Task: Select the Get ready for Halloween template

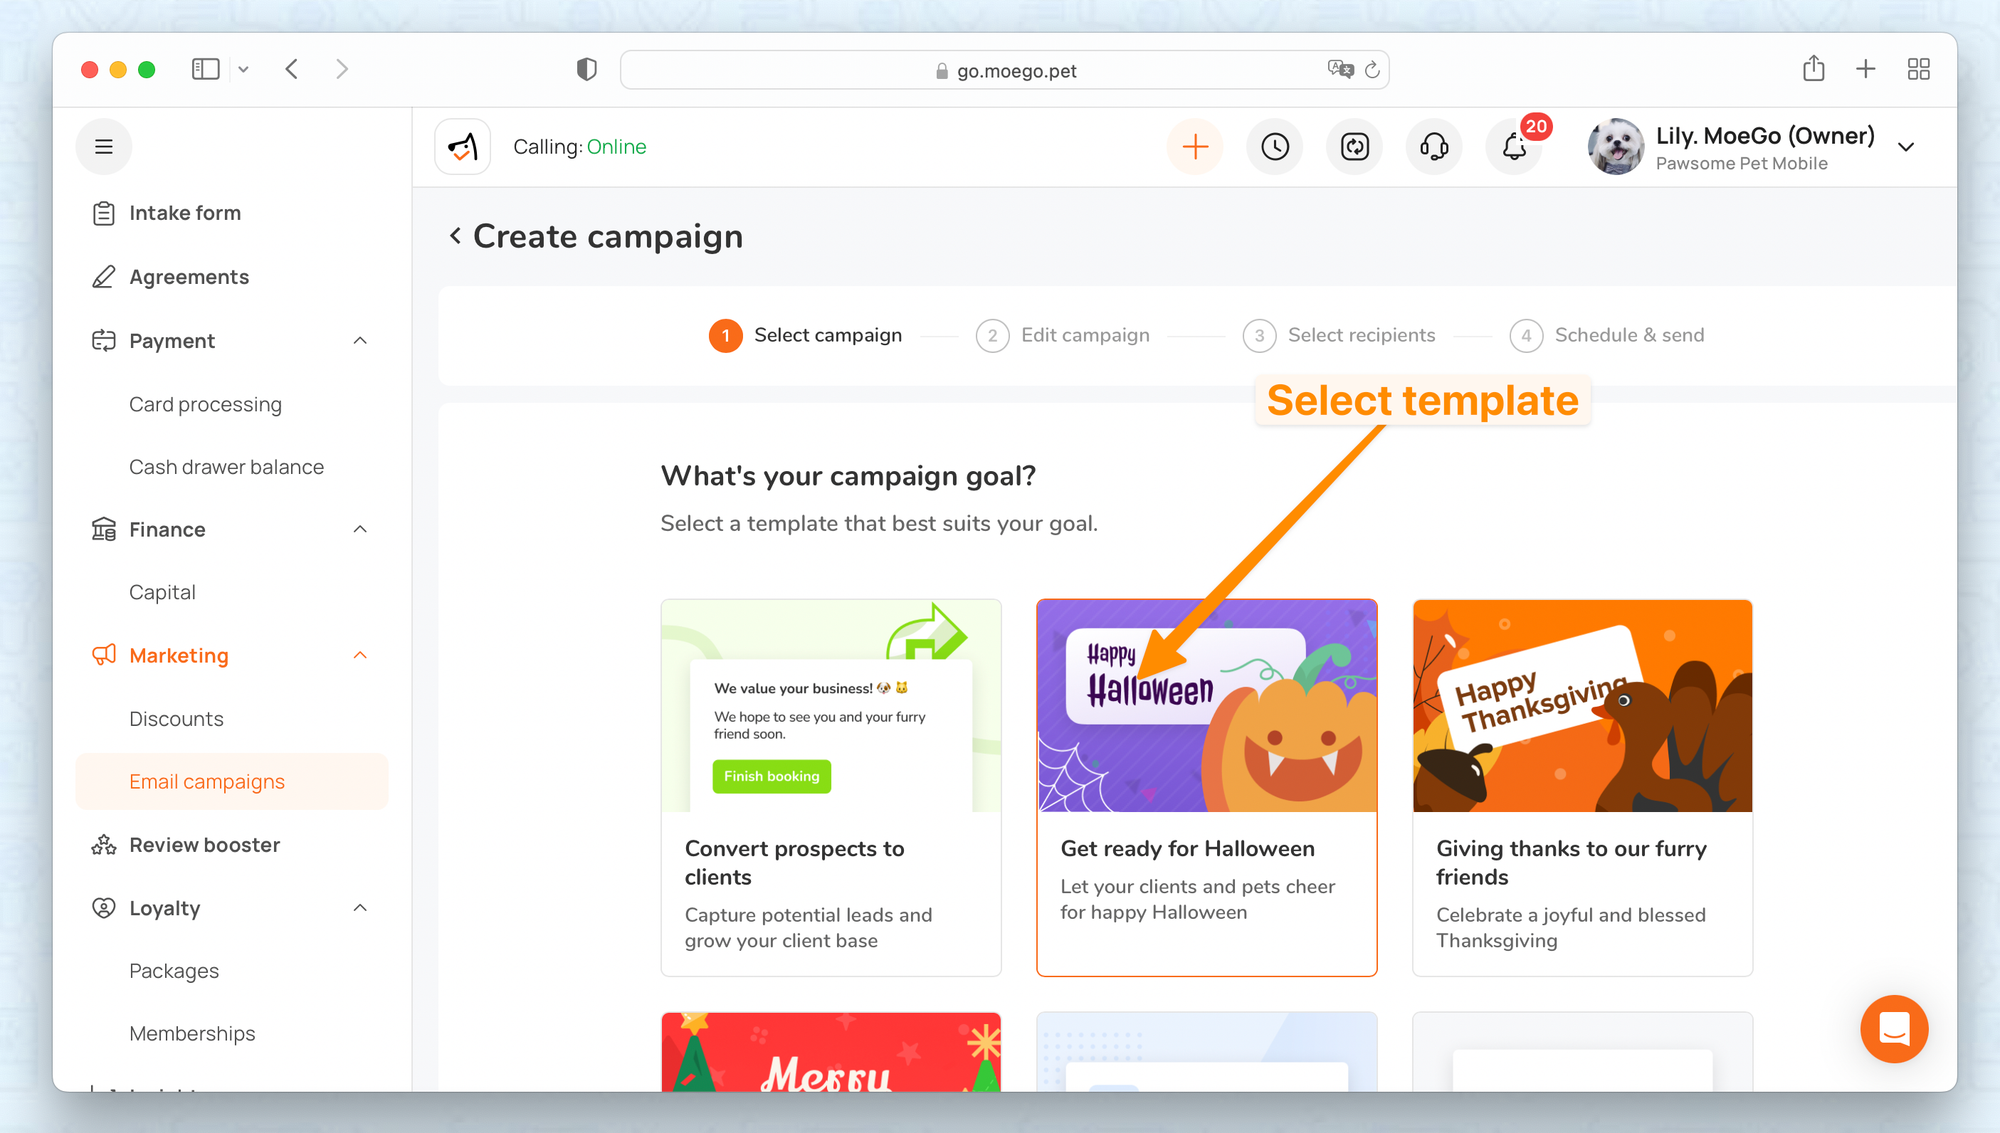Action: click(1206, 787)
